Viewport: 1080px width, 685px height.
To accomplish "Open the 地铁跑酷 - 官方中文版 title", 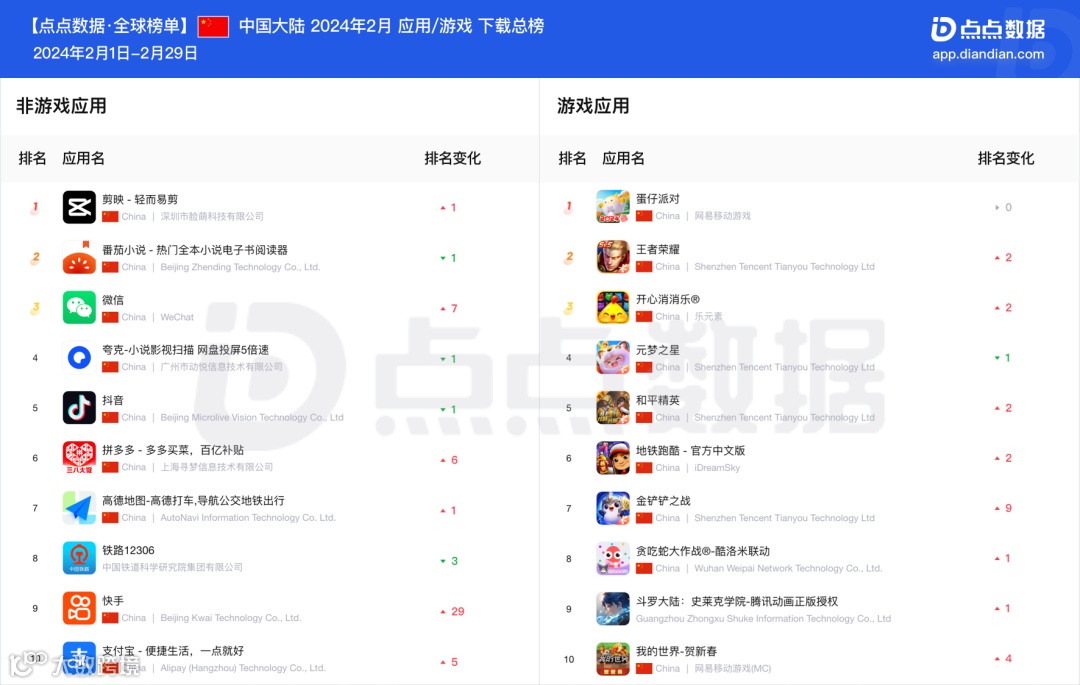I will click(690, 450).
